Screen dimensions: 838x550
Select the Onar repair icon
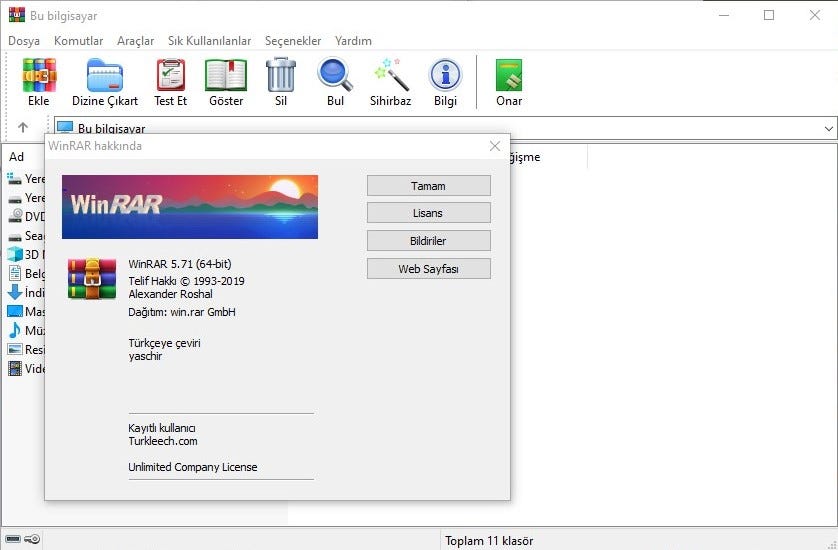(x=509, y=75)
